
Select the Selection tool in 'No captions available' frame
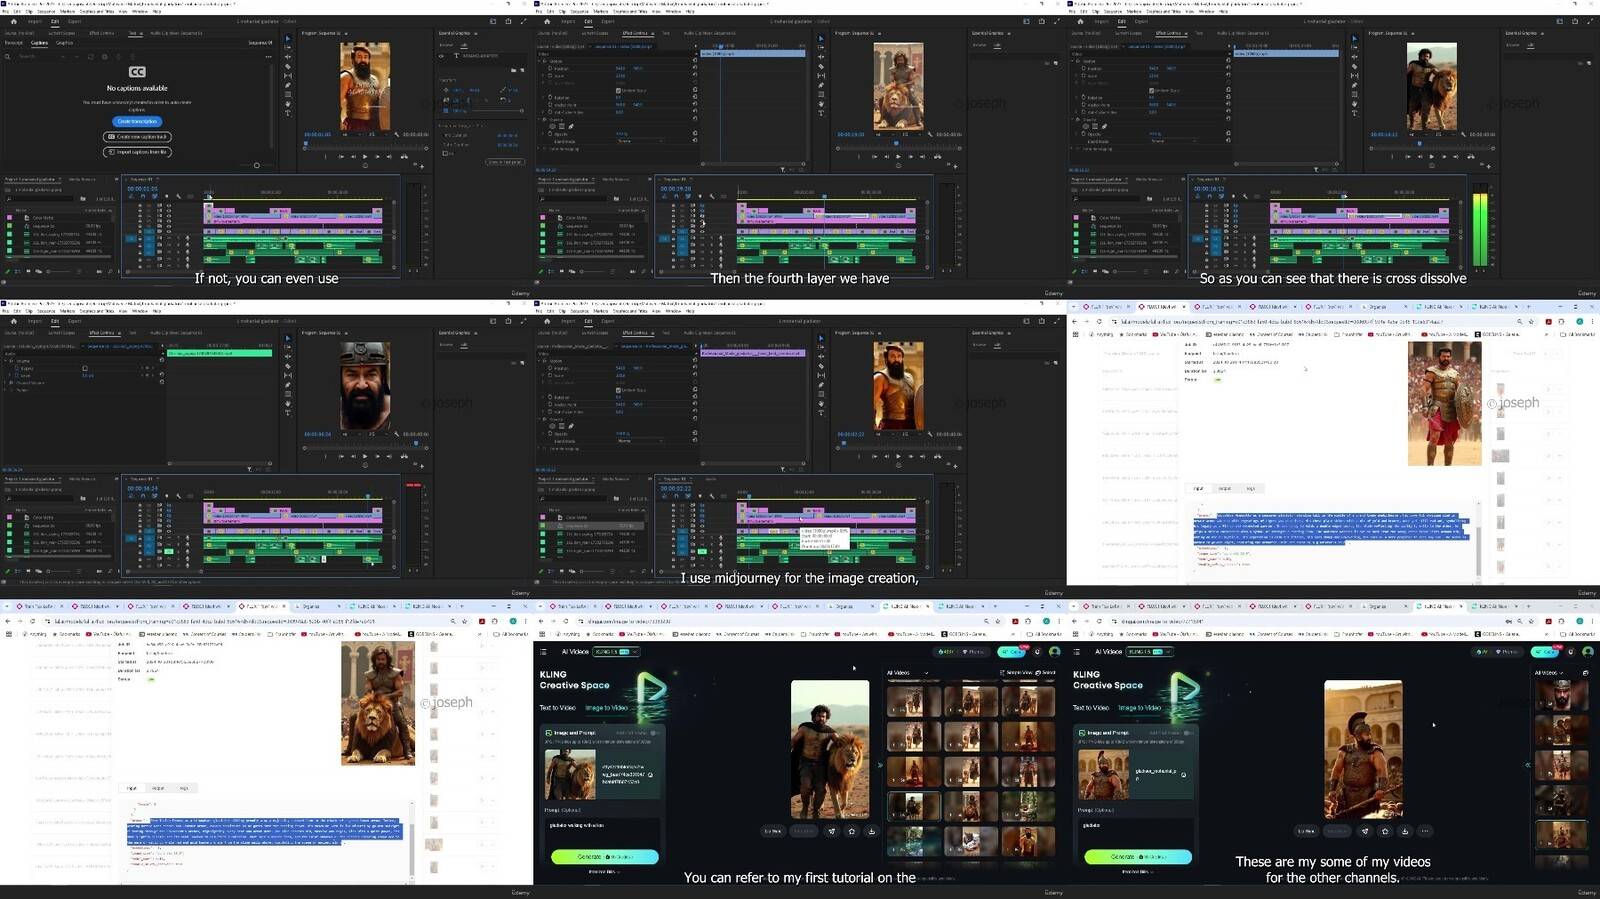coord(288,38)
